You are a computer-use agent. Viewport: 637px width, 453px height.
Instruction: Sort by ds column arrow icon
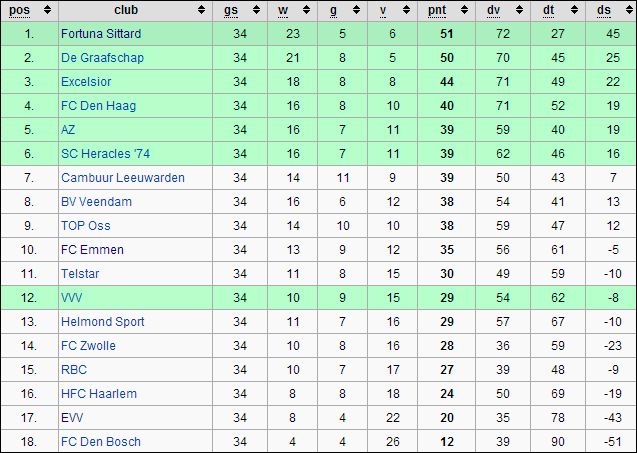tap(628, 10)
